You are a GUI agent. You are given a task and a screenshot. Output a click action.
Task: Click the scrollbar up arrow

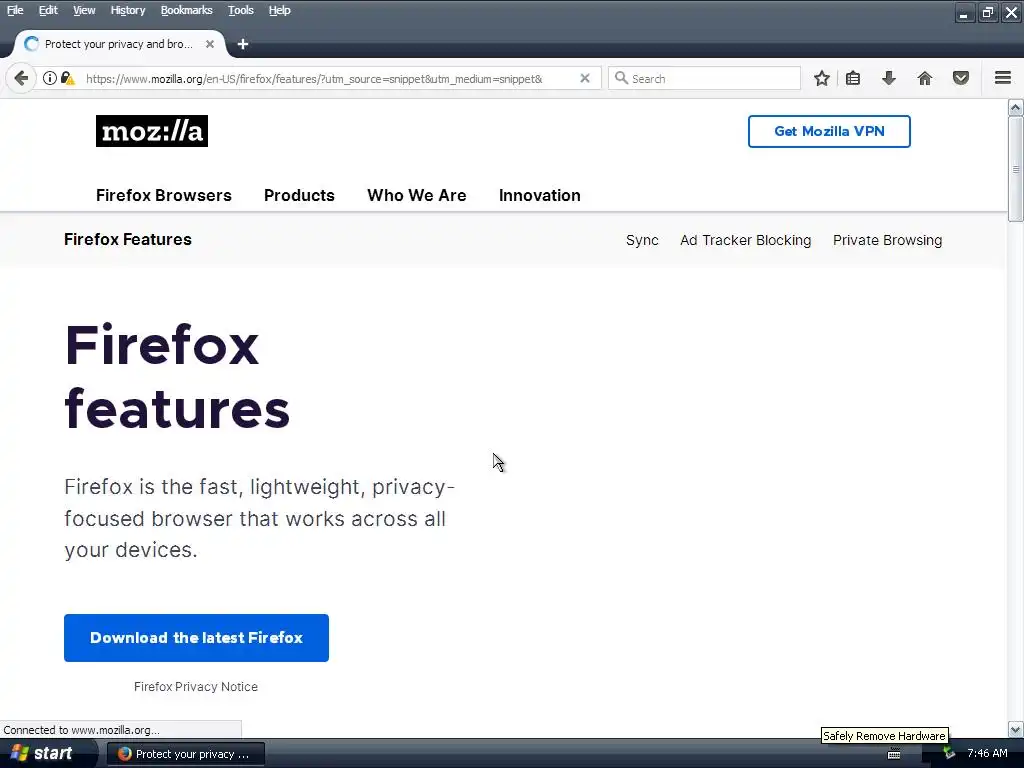tap(1016, 107)
